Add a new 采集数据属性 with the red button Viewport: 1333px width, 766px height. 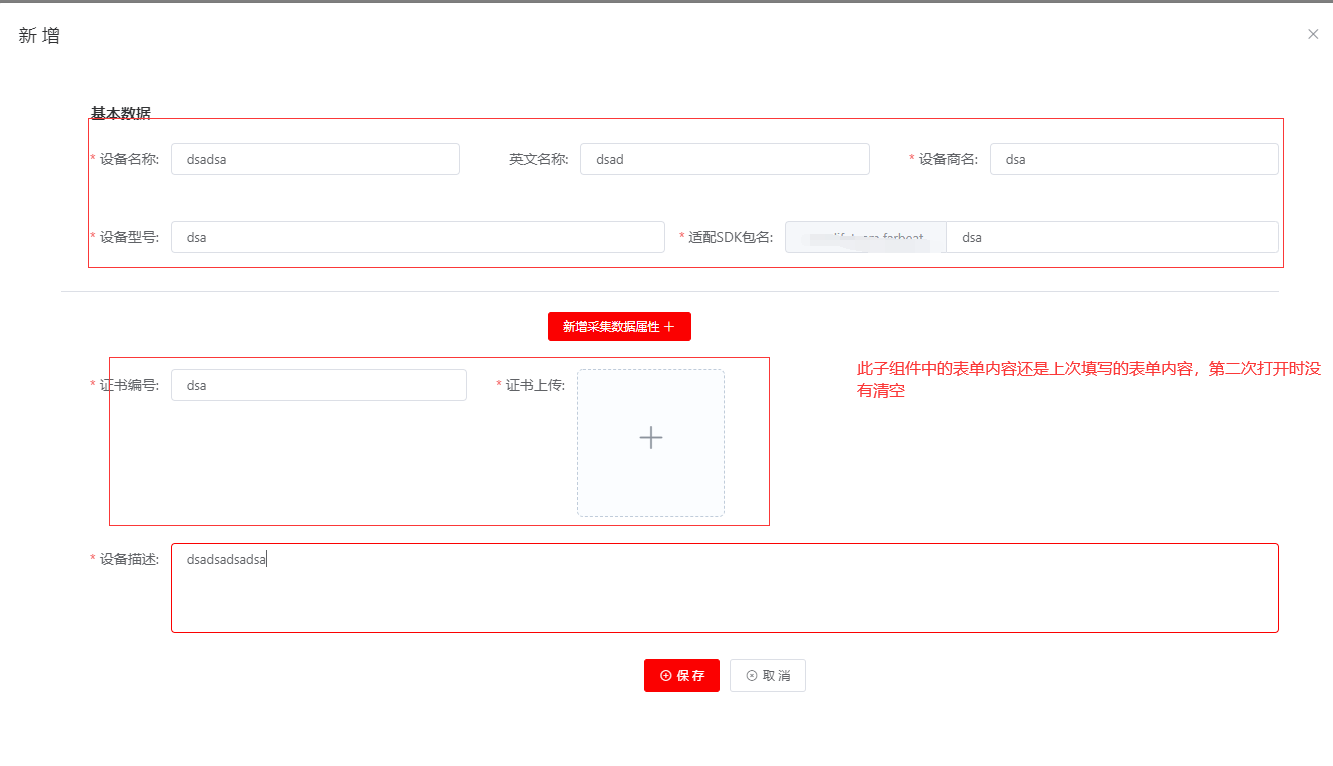tap(619, 326)
